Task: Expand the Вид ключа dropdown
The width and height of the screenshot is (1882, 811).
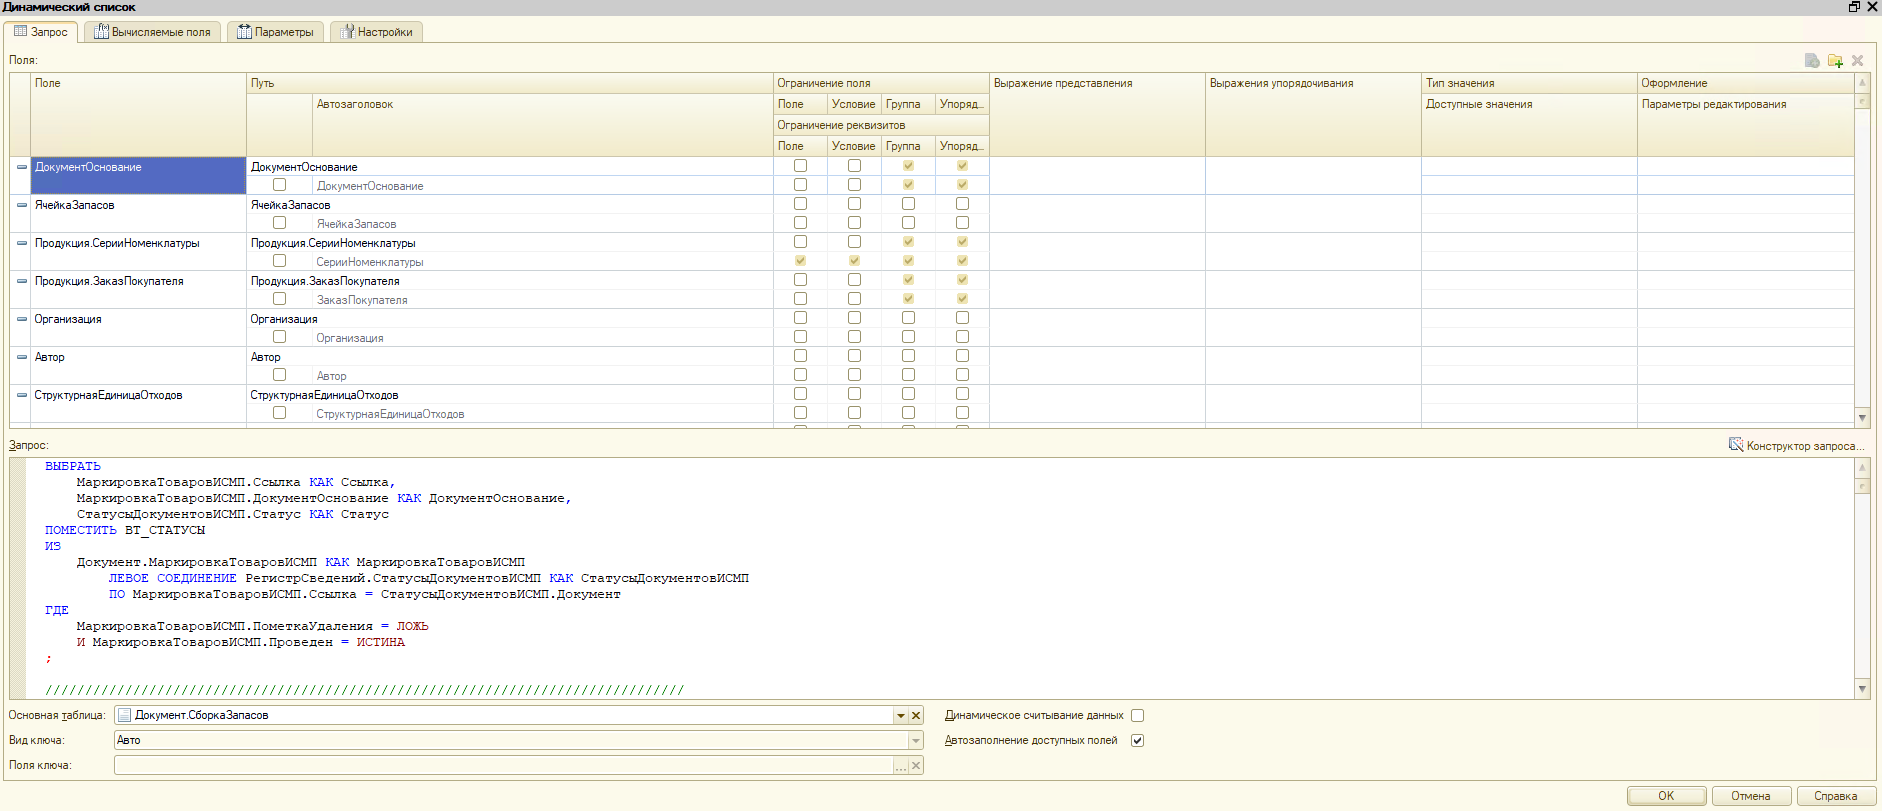Action: (x=916, y=740)
